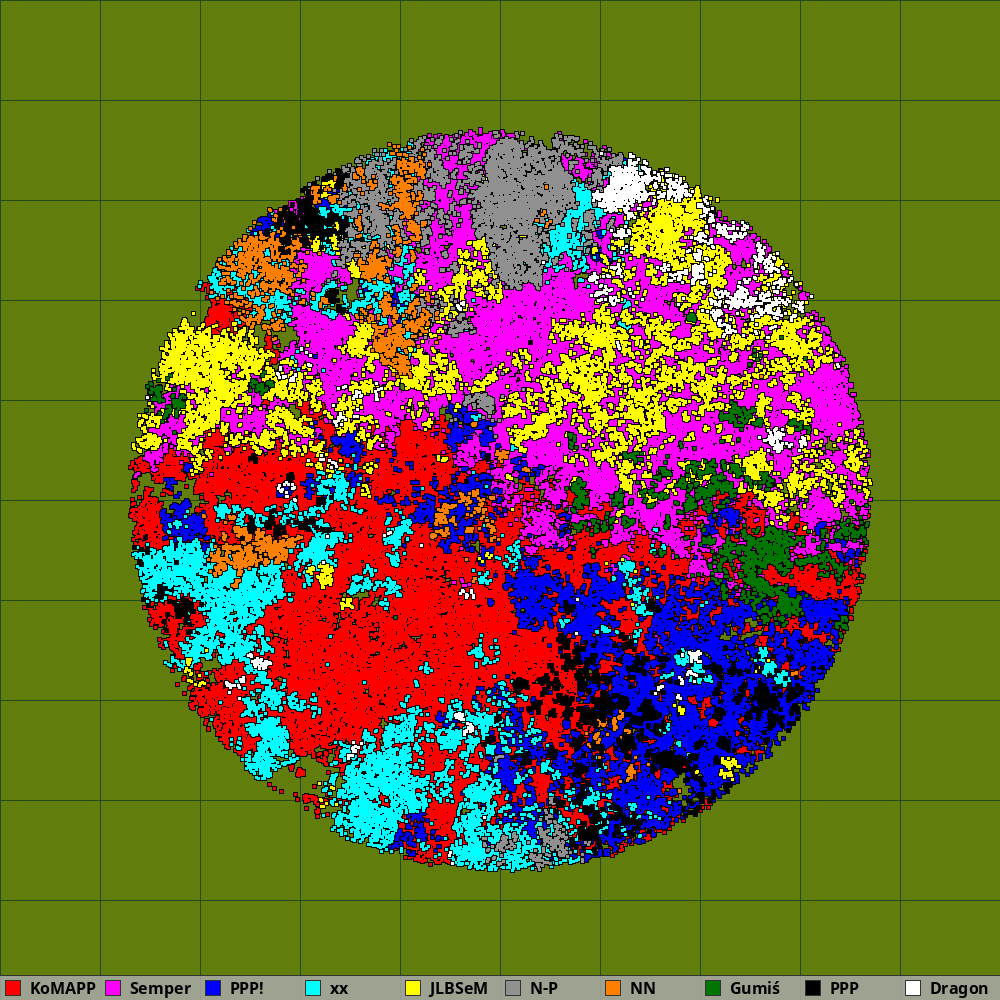Viewport: 1000px width, 1000px height.
Task: Click the Gumiś legend label
Action: click(755, 988)
